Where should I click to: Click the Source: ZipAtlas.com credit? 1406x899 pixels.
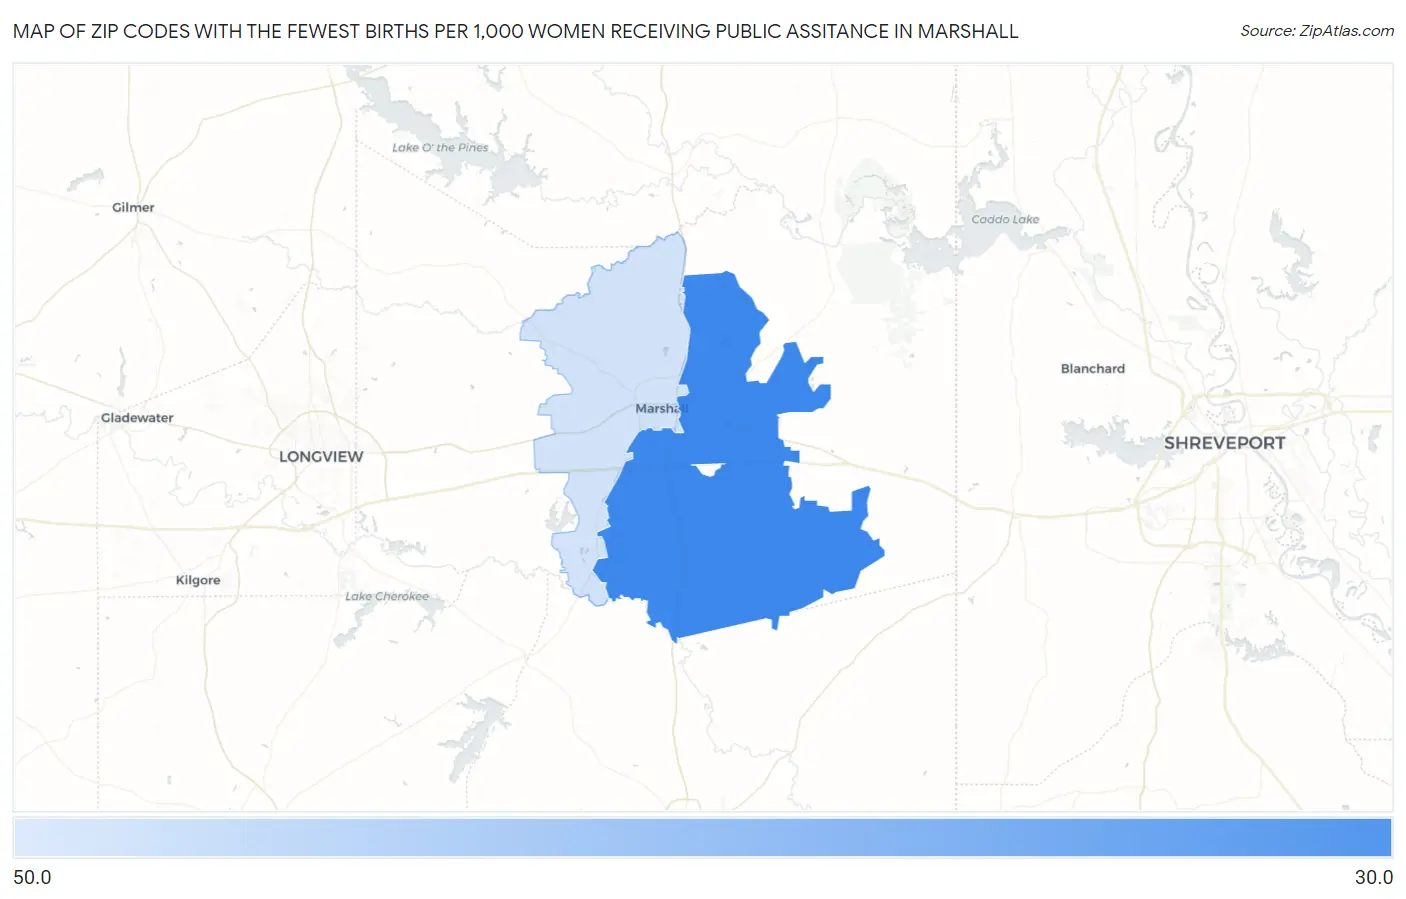[x=1317, y=31]
